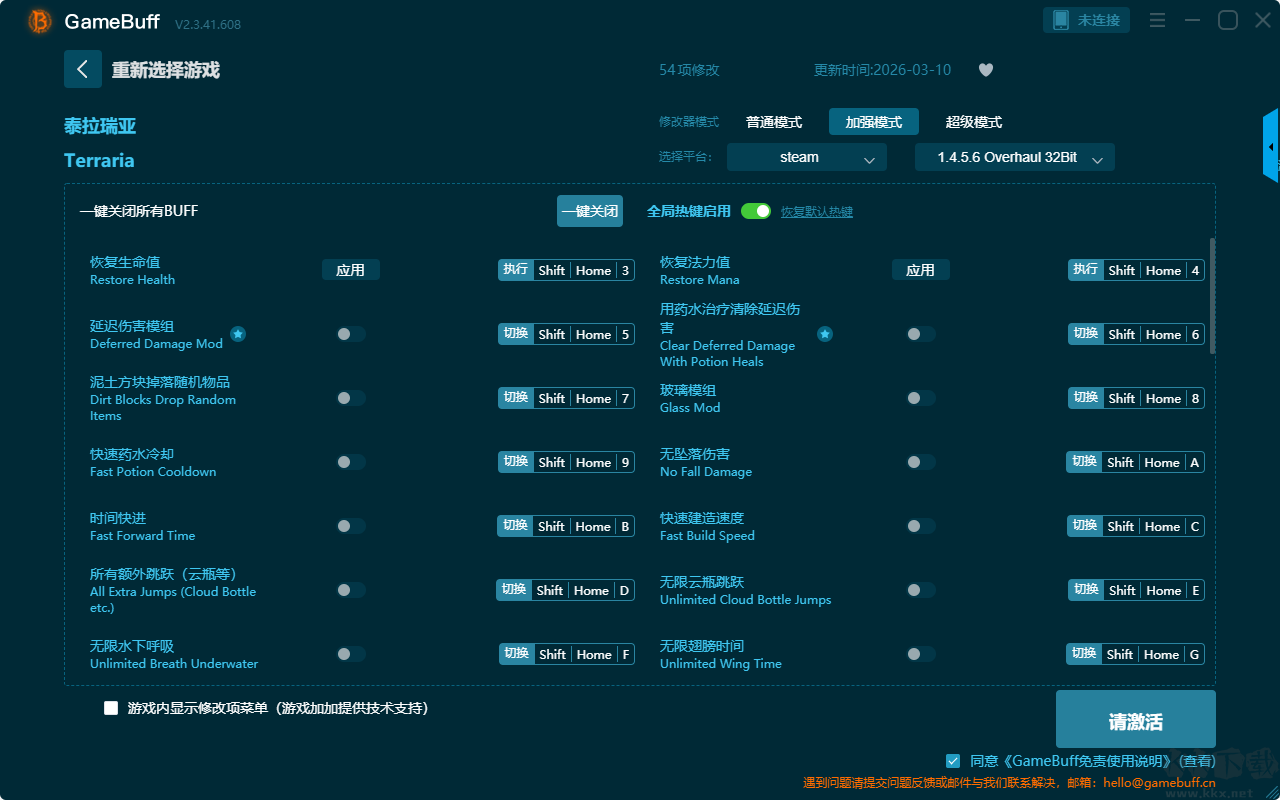Viewport: 1280px width, 800px height.
Task: Click 未连接 not-connected status button
Action: click(1087, 20)
